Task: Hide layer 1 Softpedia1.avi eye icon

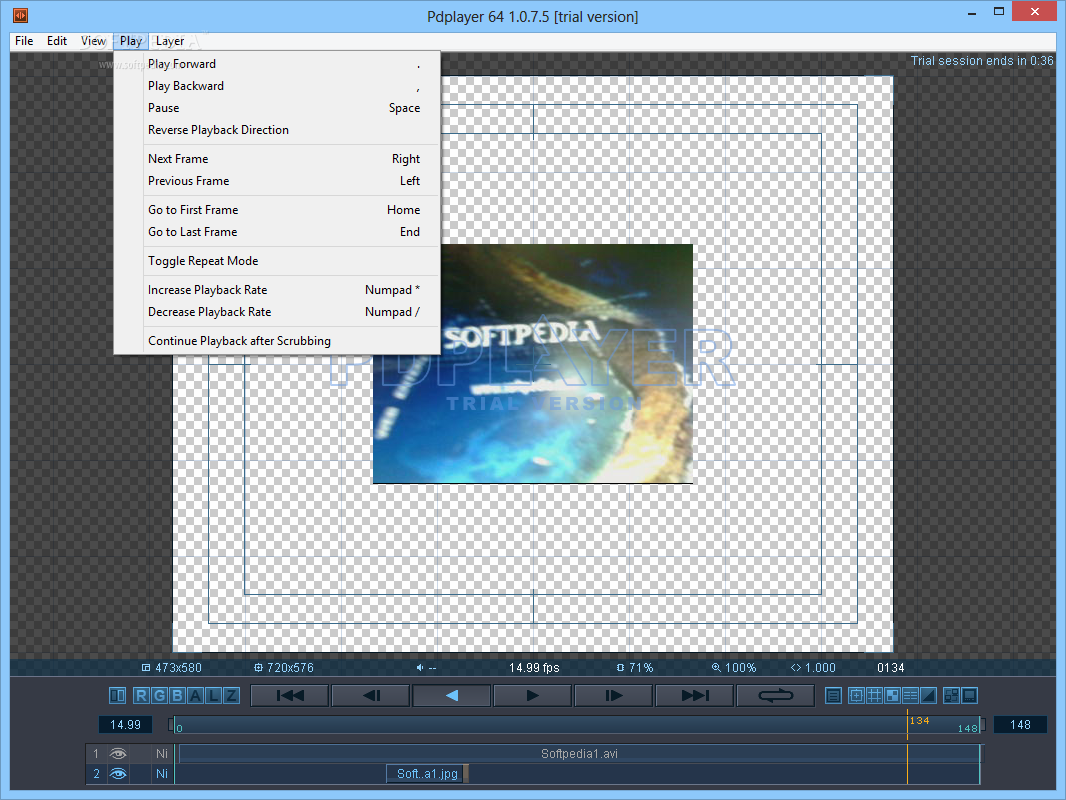Action: pos(118,753)
